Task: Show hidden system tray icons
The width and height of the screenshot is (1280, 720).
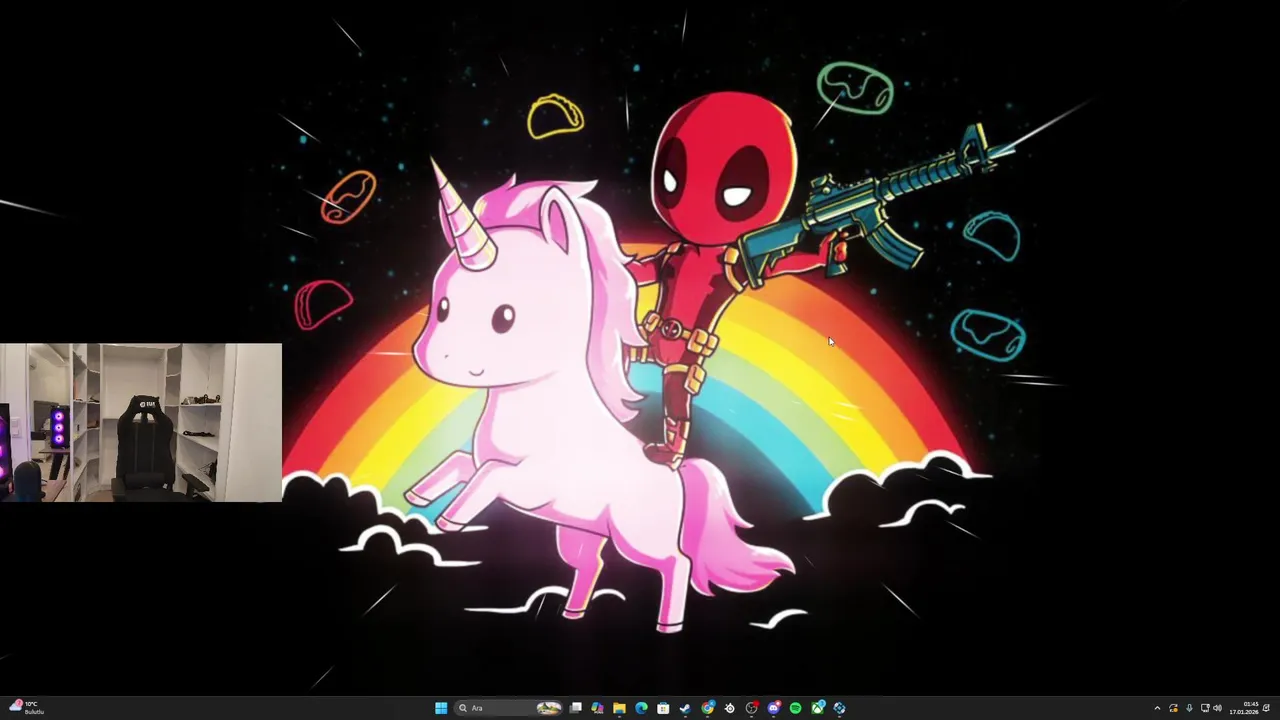Action: pos(1157,708)
